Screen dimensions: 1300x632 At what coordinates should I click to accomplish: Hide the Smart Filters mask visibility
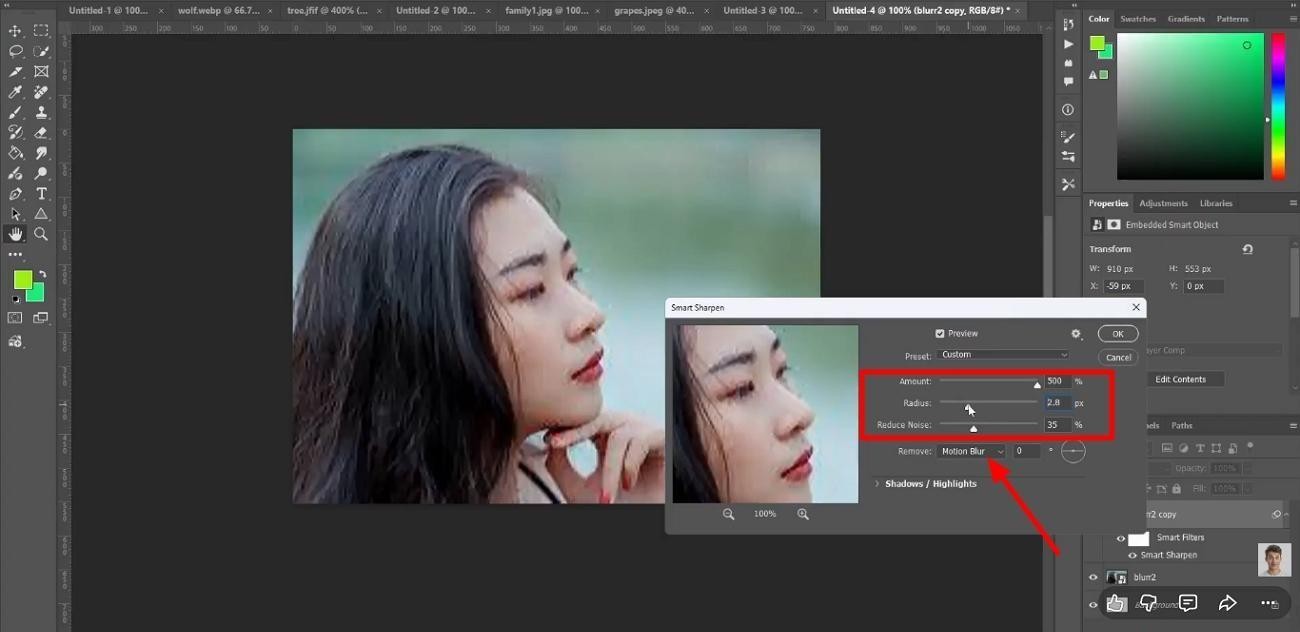coord(1121,538)
